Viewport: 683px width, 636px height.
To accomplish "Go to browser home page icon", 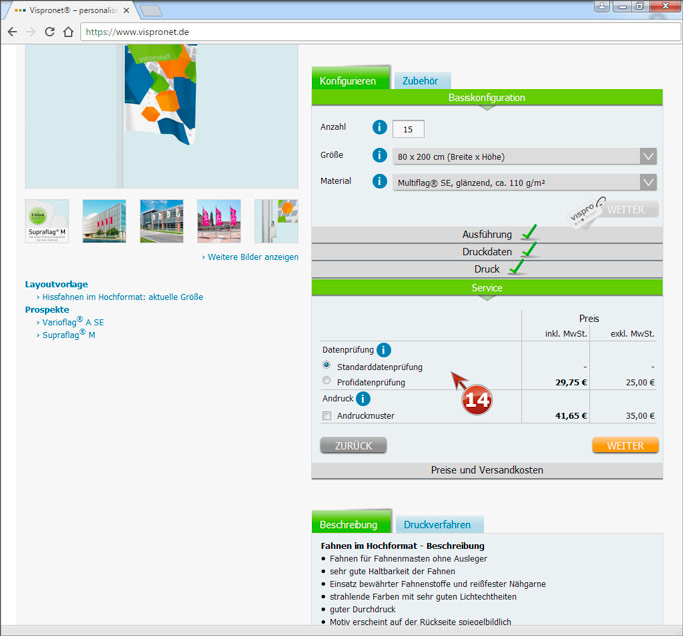I will [68, 32].
